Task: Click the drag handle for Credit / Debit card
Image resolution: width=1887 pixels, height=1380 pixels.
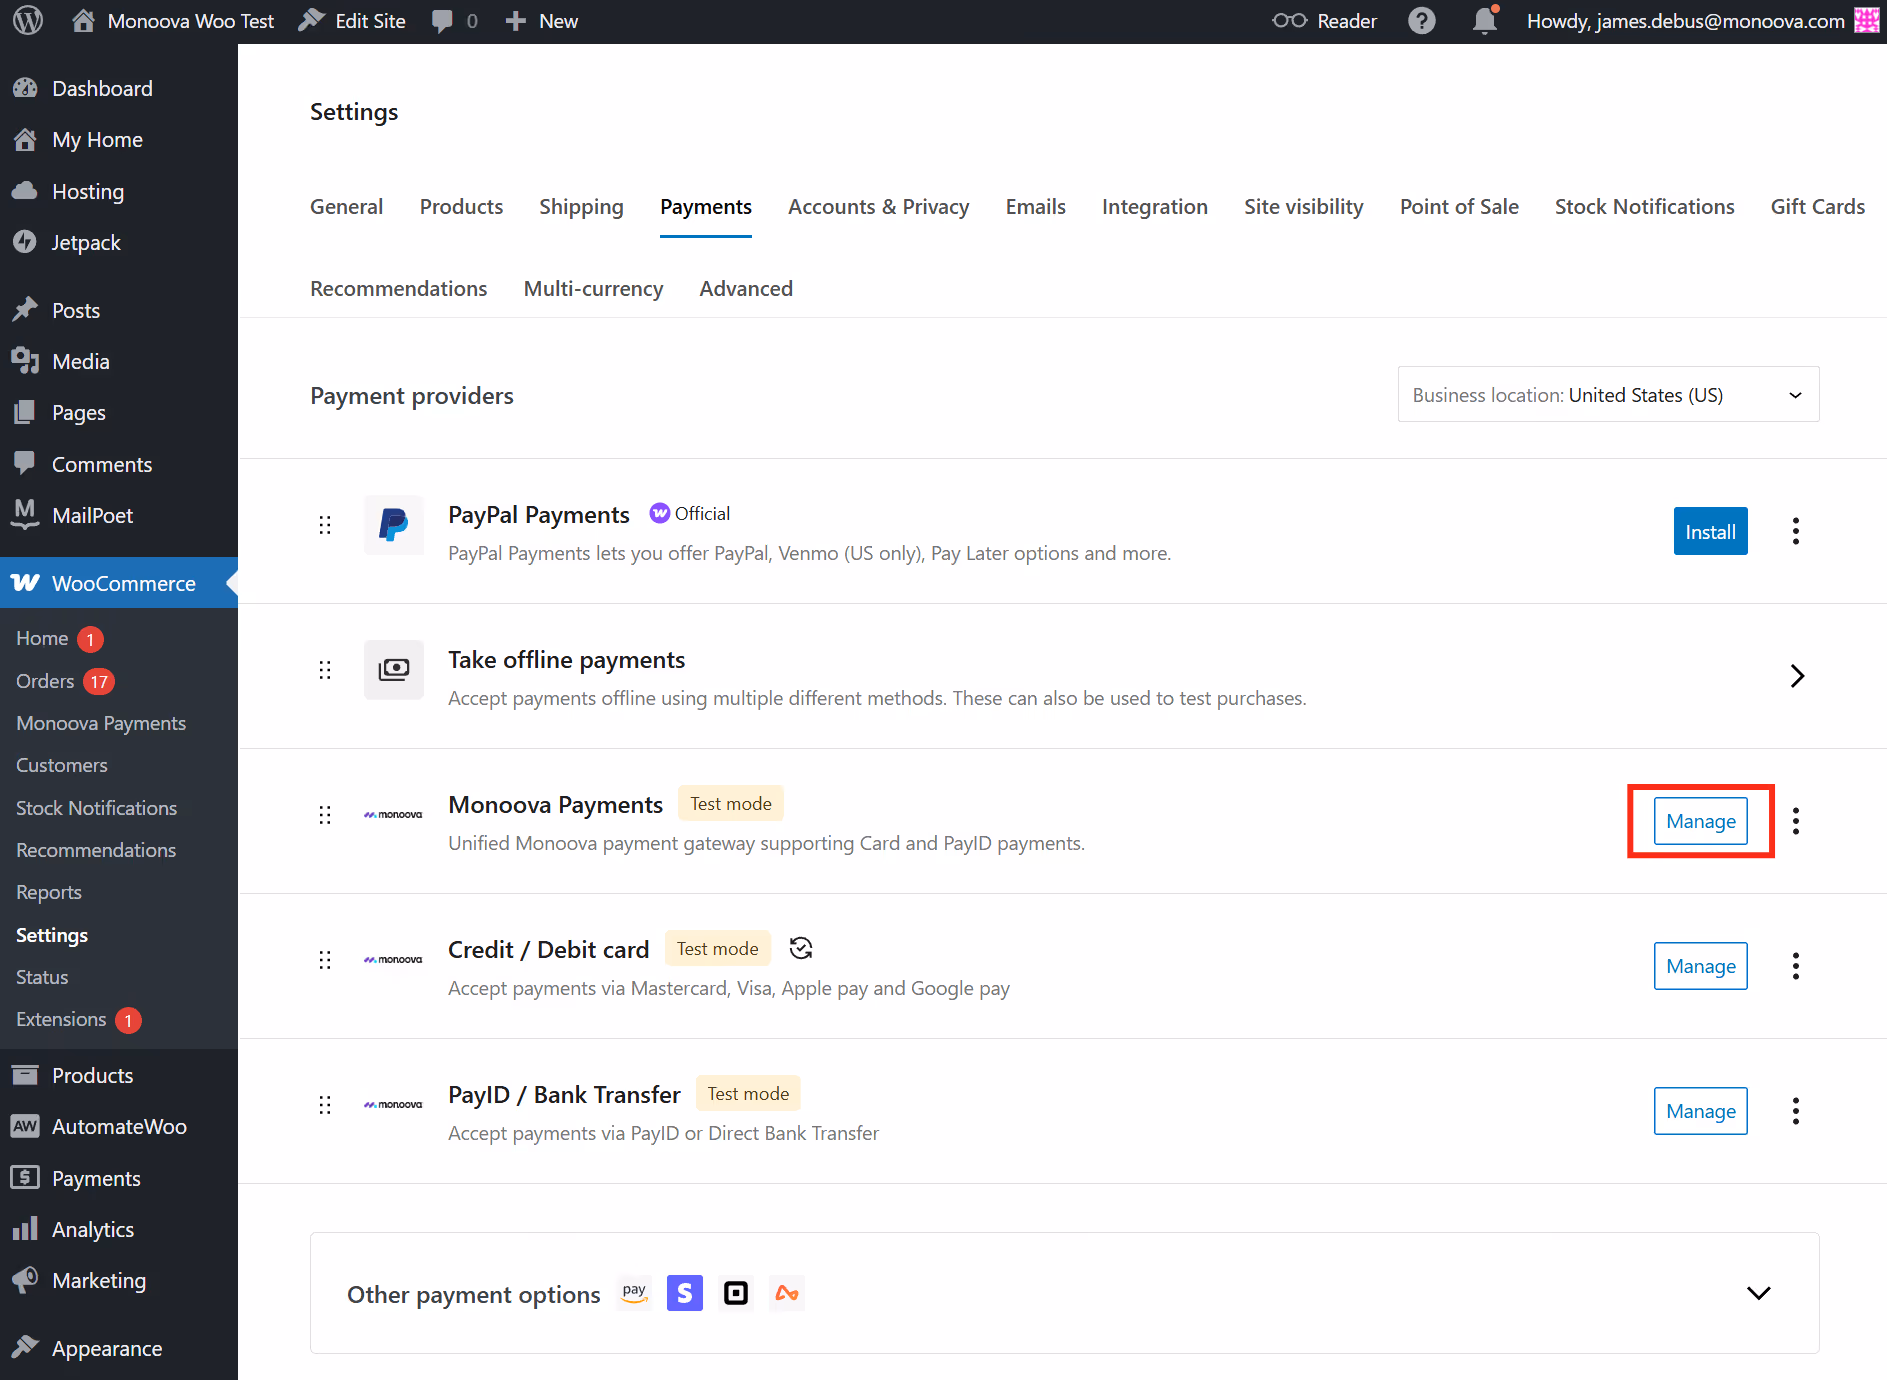Action: tap(325, 960)
